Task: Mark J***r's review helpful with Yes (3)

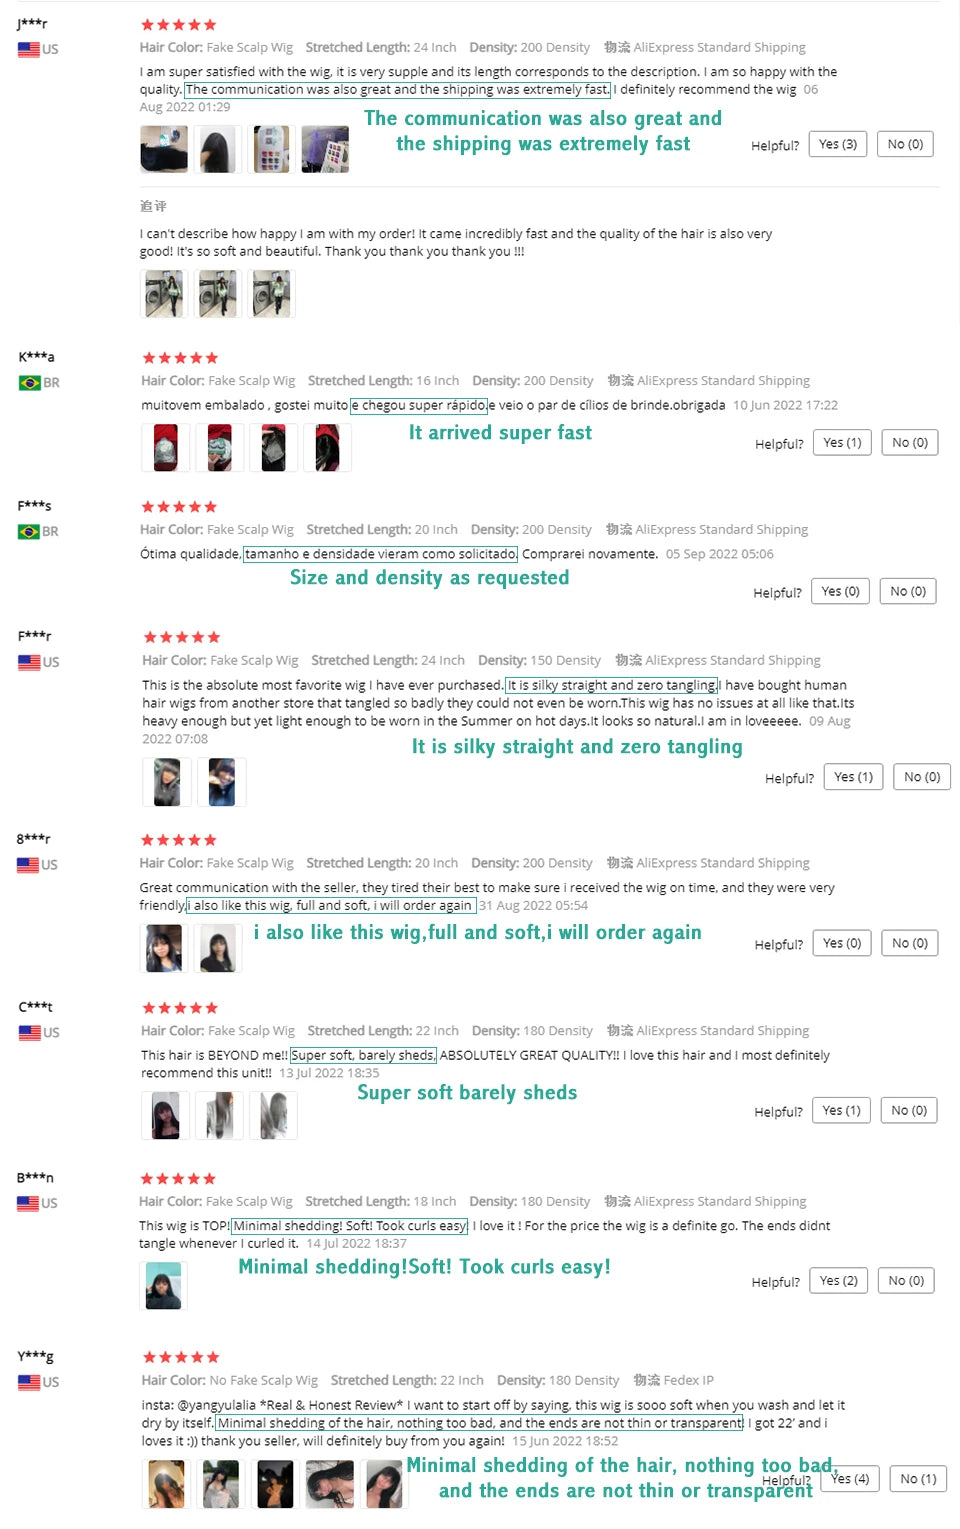Action: pyautogui.click(x=837, y=144)
